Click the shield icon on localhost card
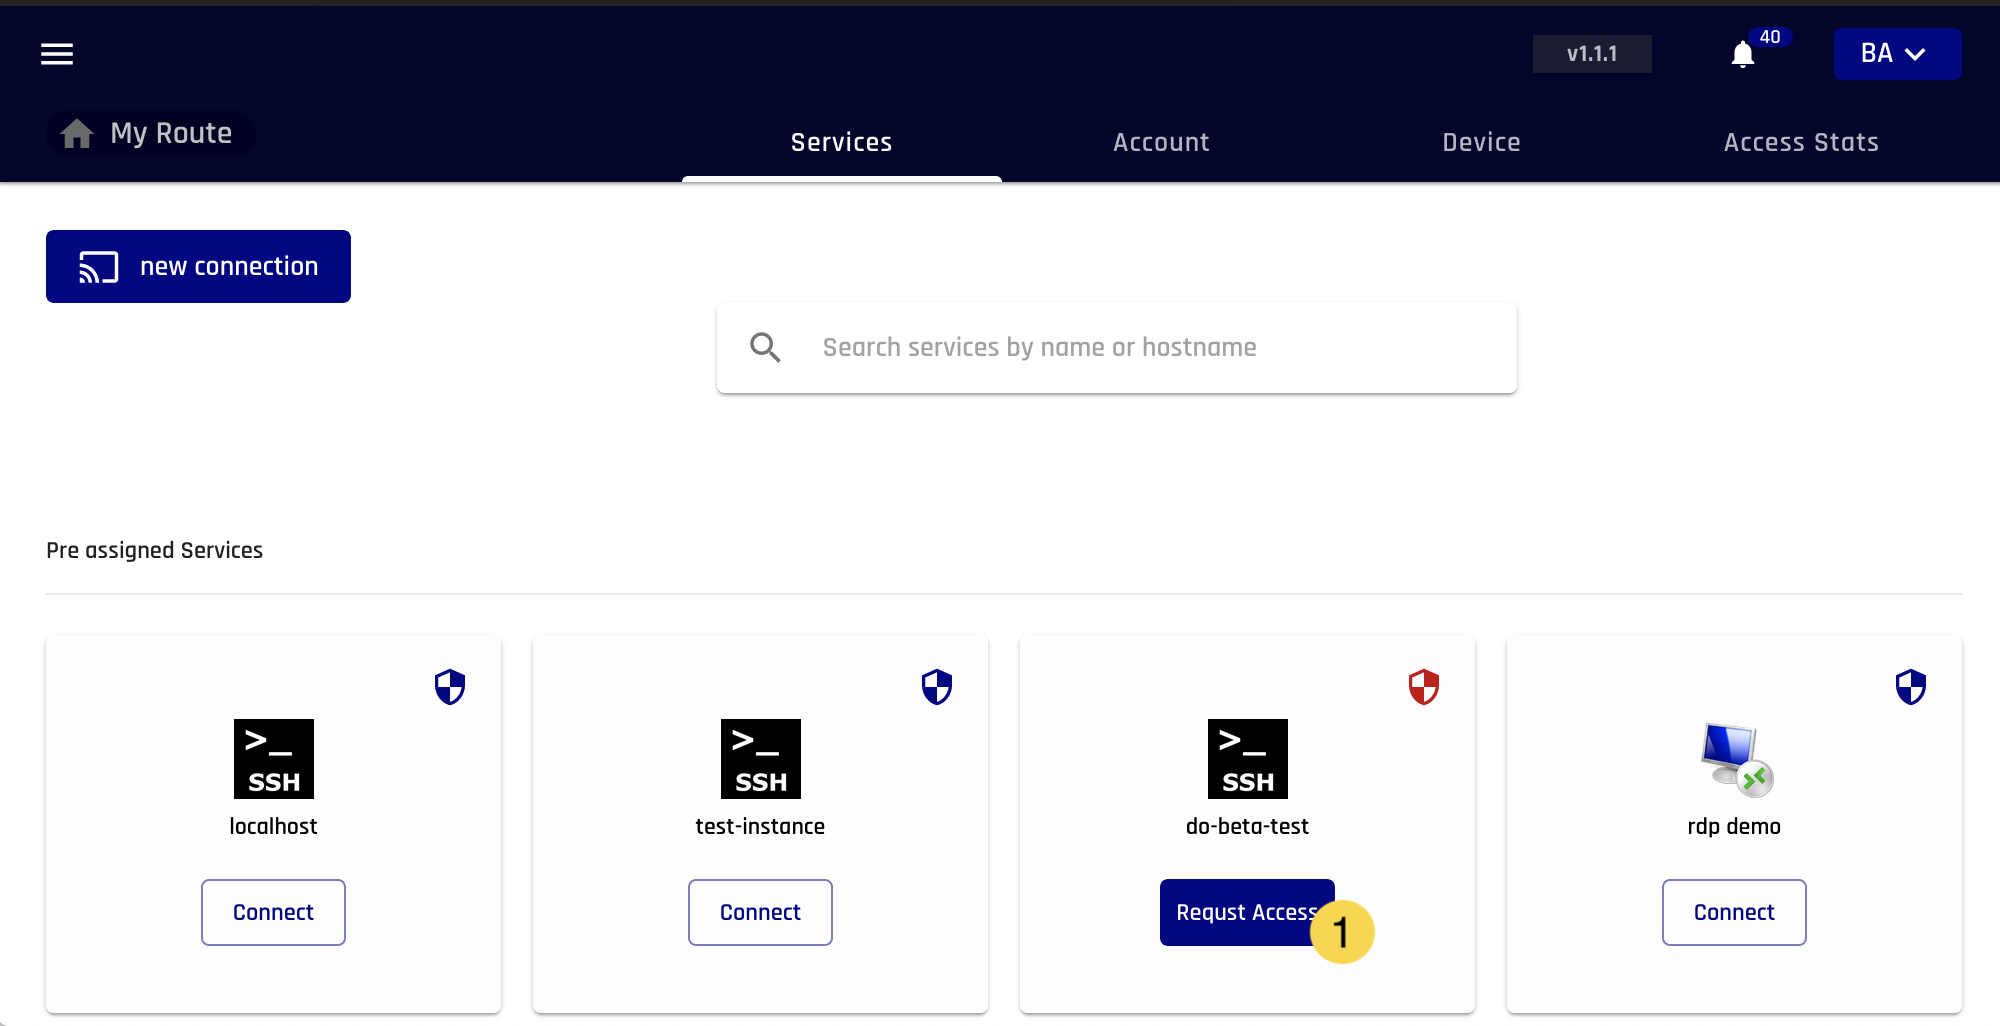The image size is (2000, 1026). (449, 687)
